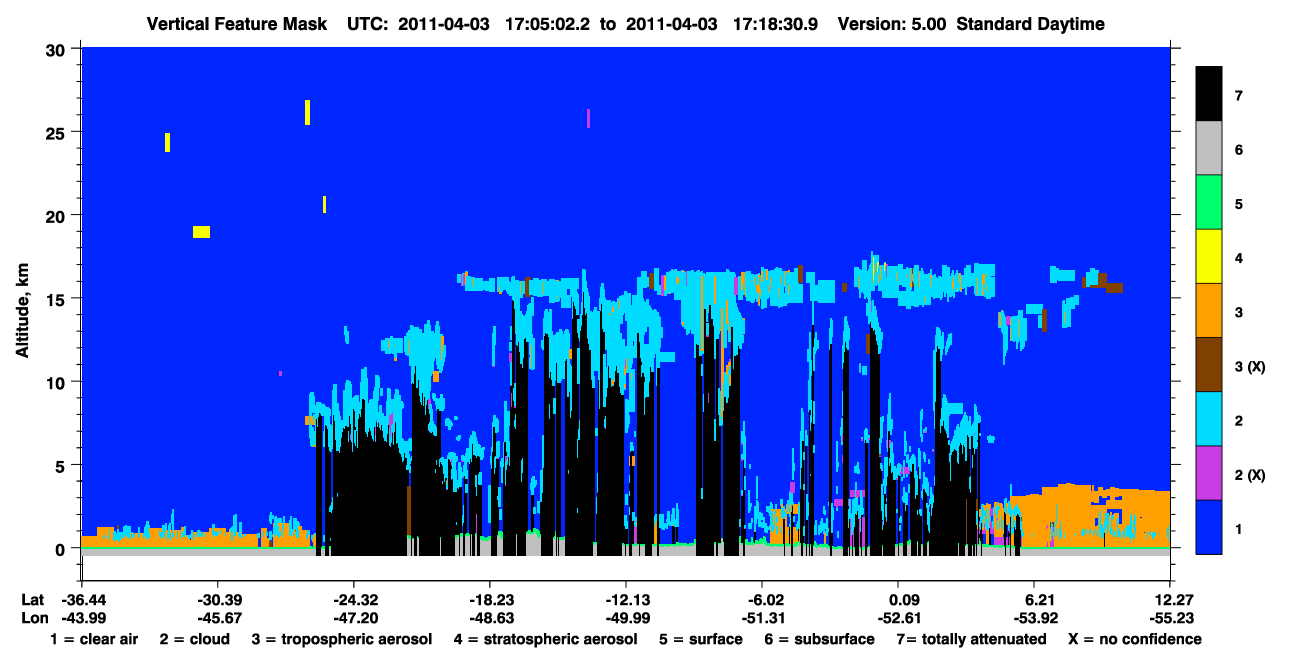Click latitude value '-36.44'
Screen dimensions: 1300x667
[x=82, y=600]
